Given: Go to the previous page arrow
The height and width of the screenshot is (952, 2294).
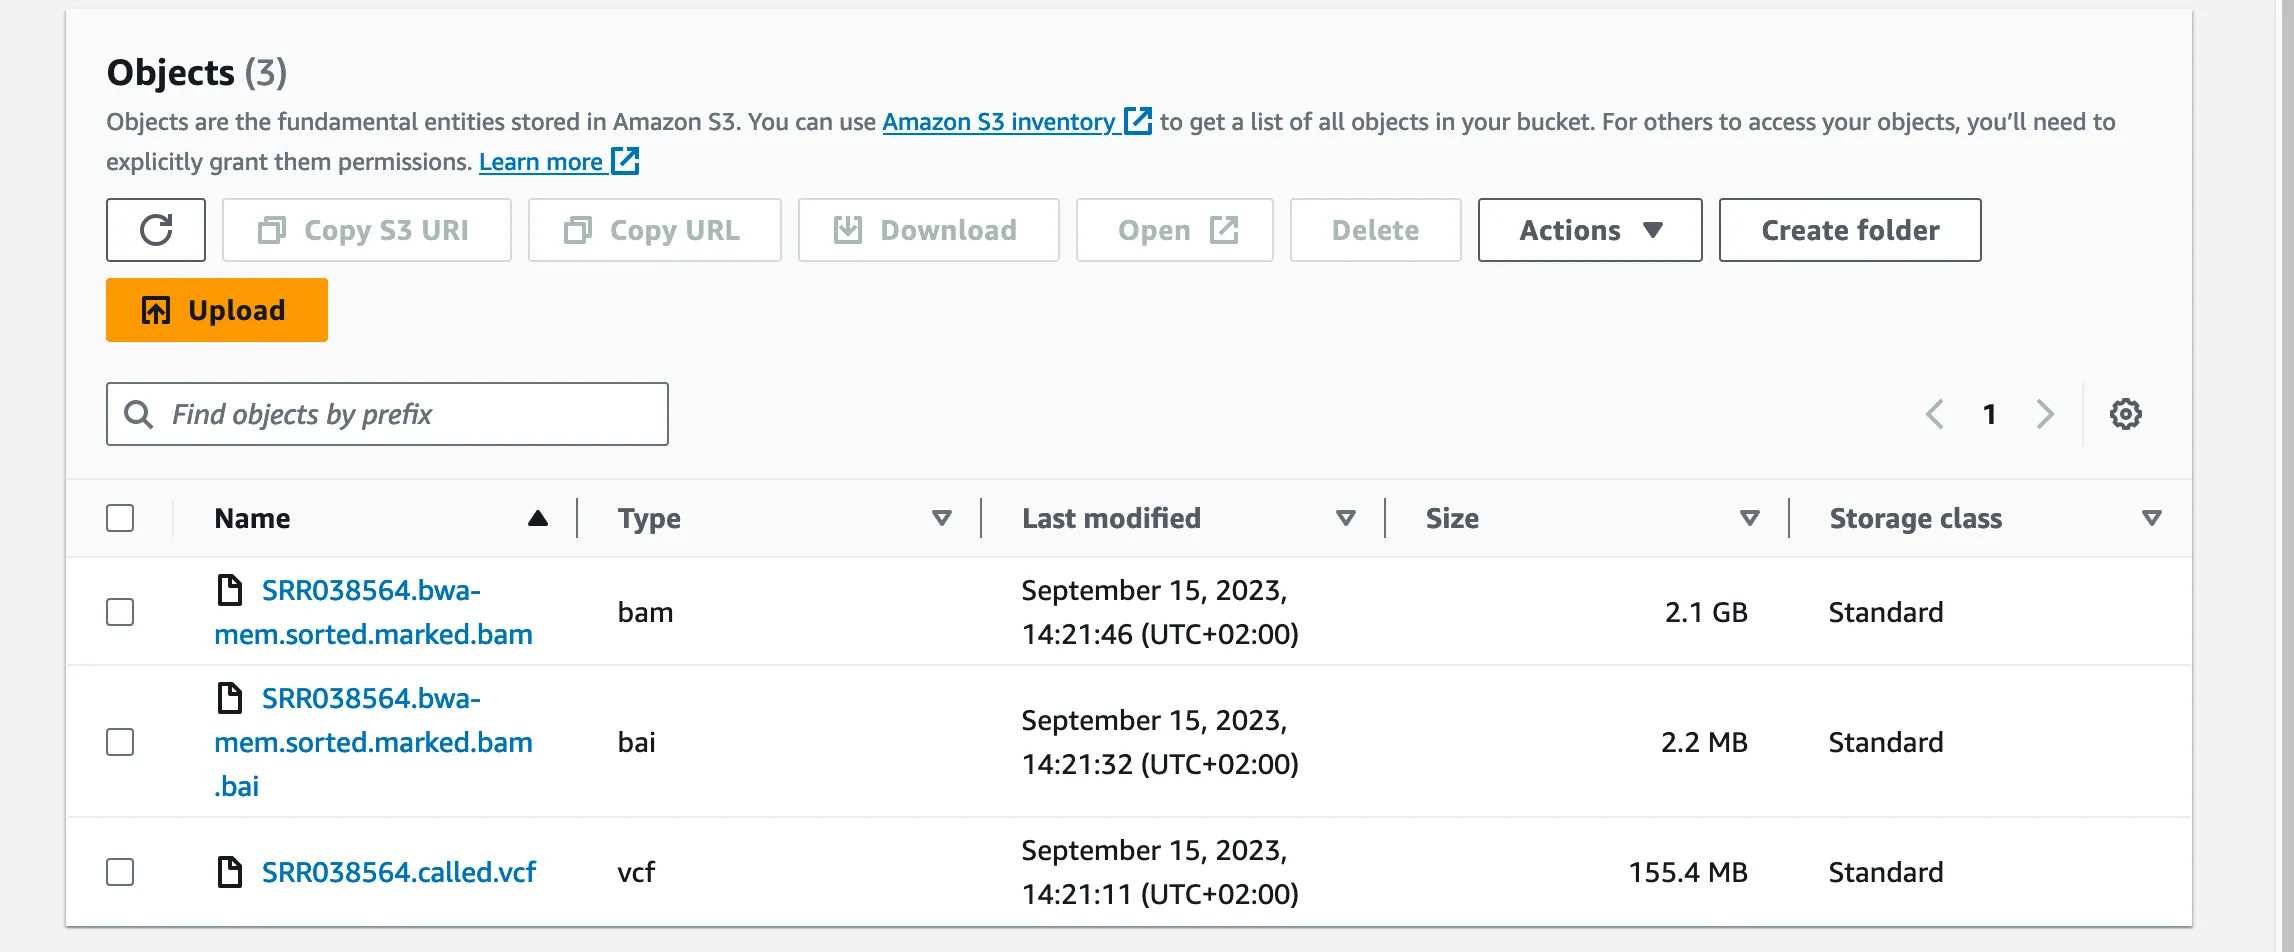Looking at the screenshot, I should (x=1935, y=414).
